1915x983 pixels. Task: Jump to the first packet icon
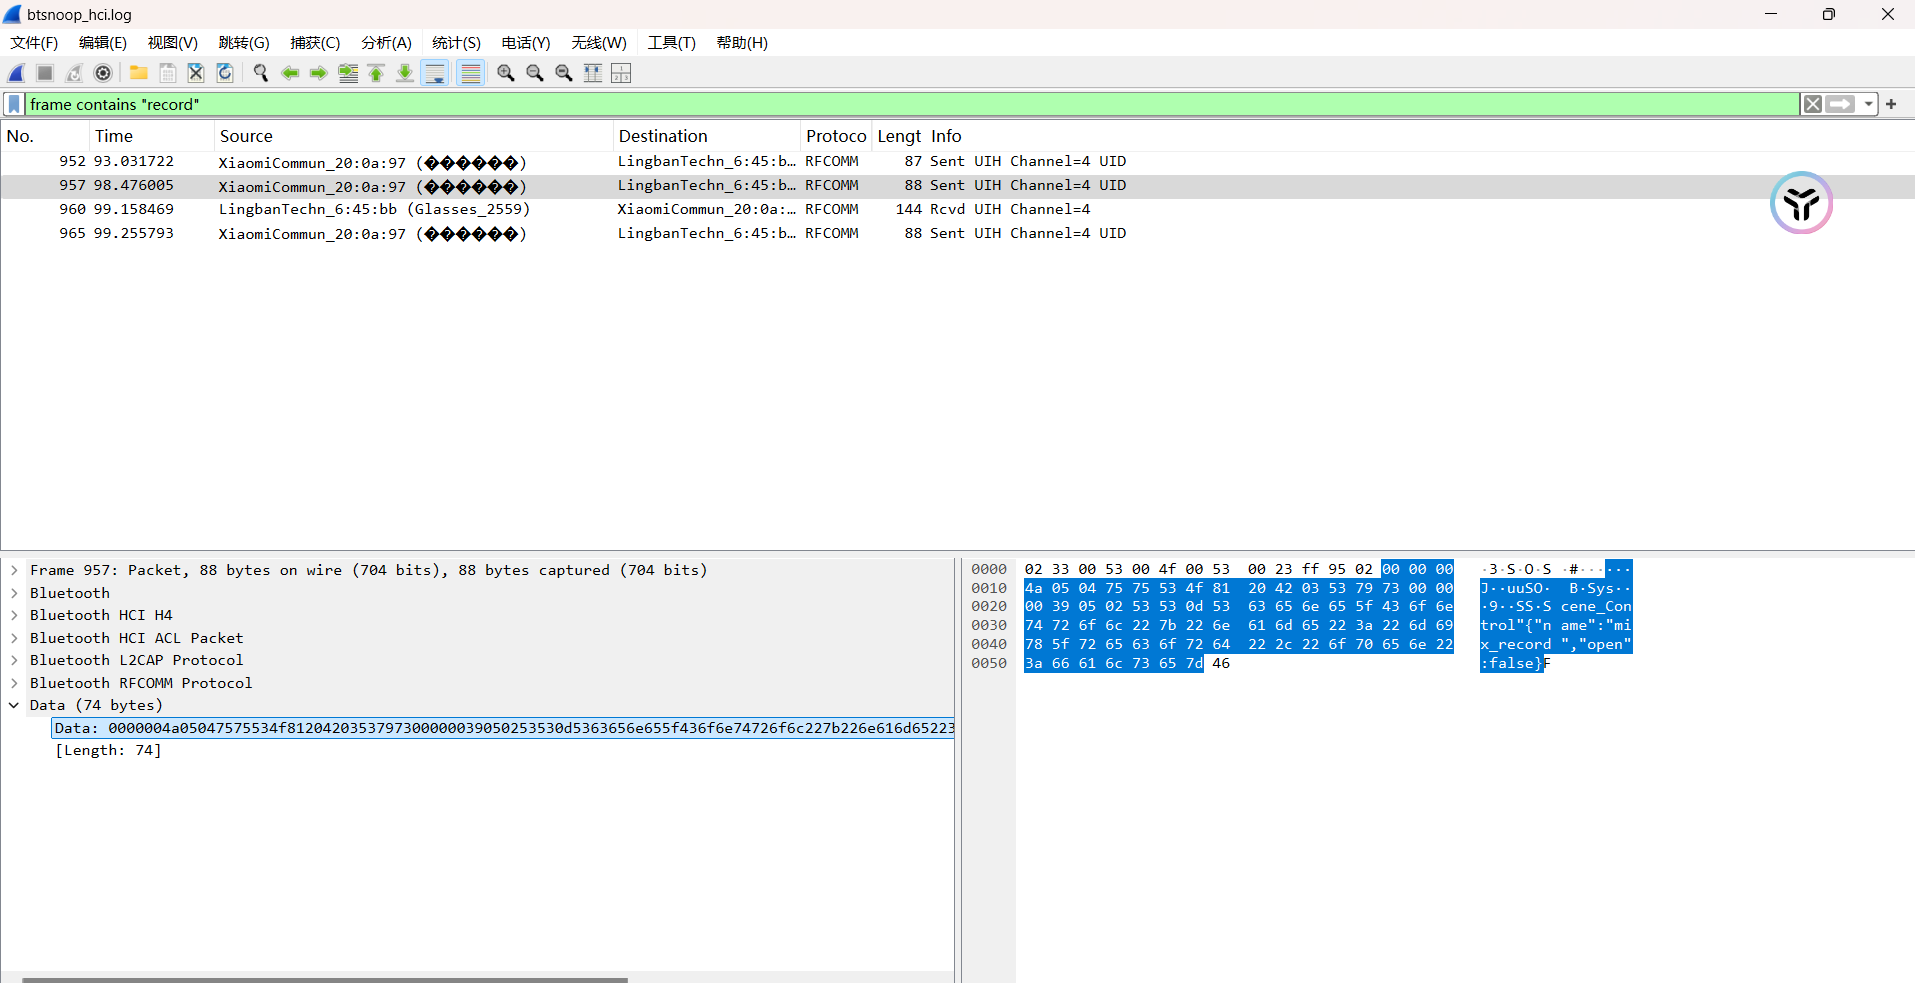[376, 73]
